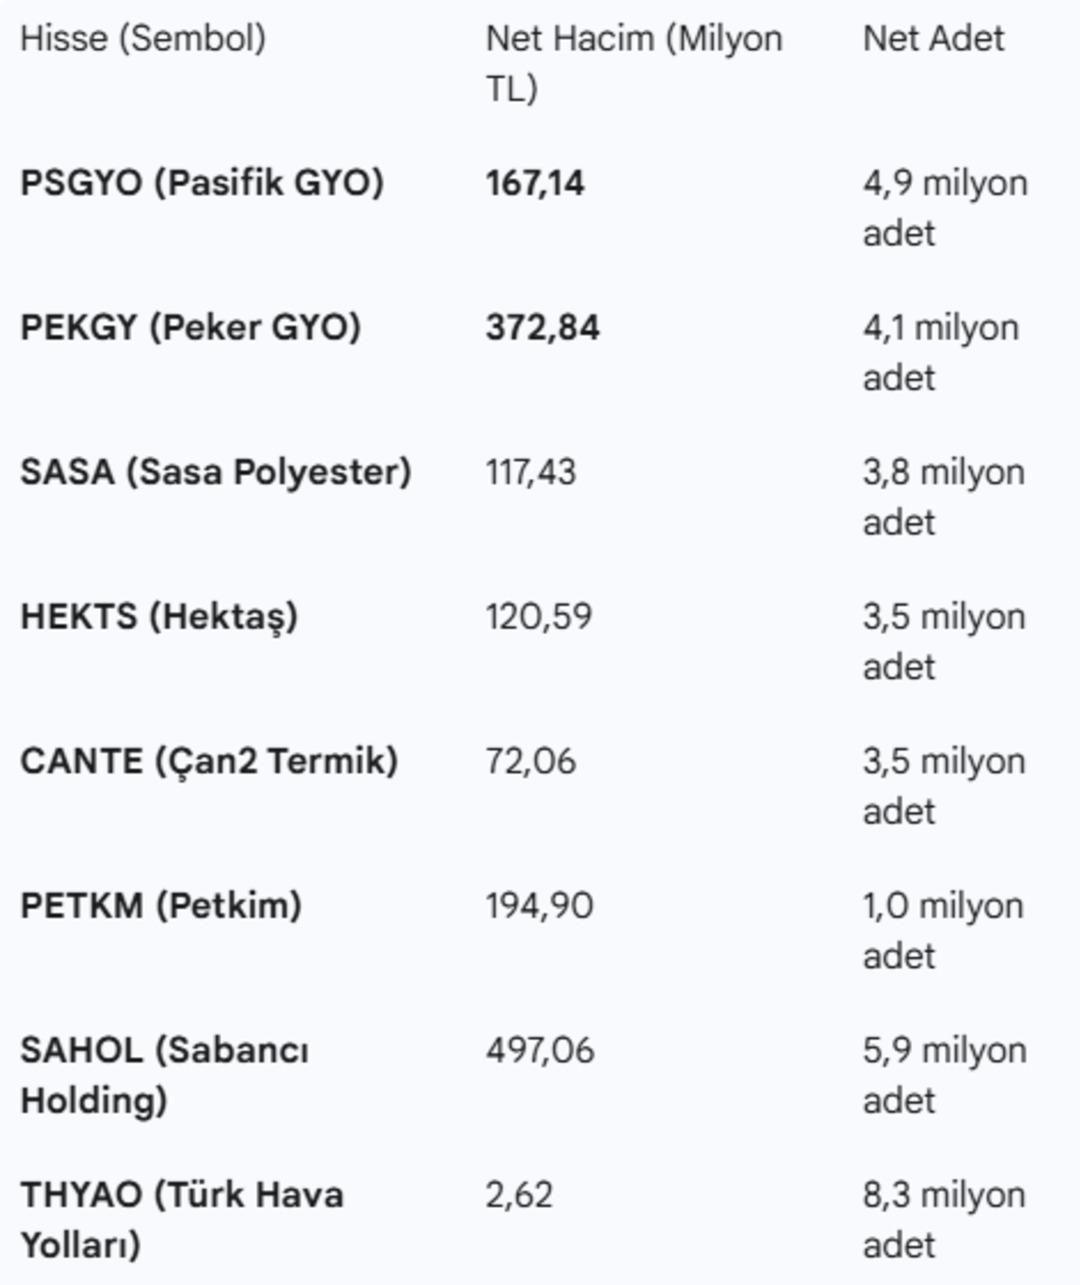Click the bold 372,84 net volume value
Screen dimensions: 1080x1285
(542, 328)
